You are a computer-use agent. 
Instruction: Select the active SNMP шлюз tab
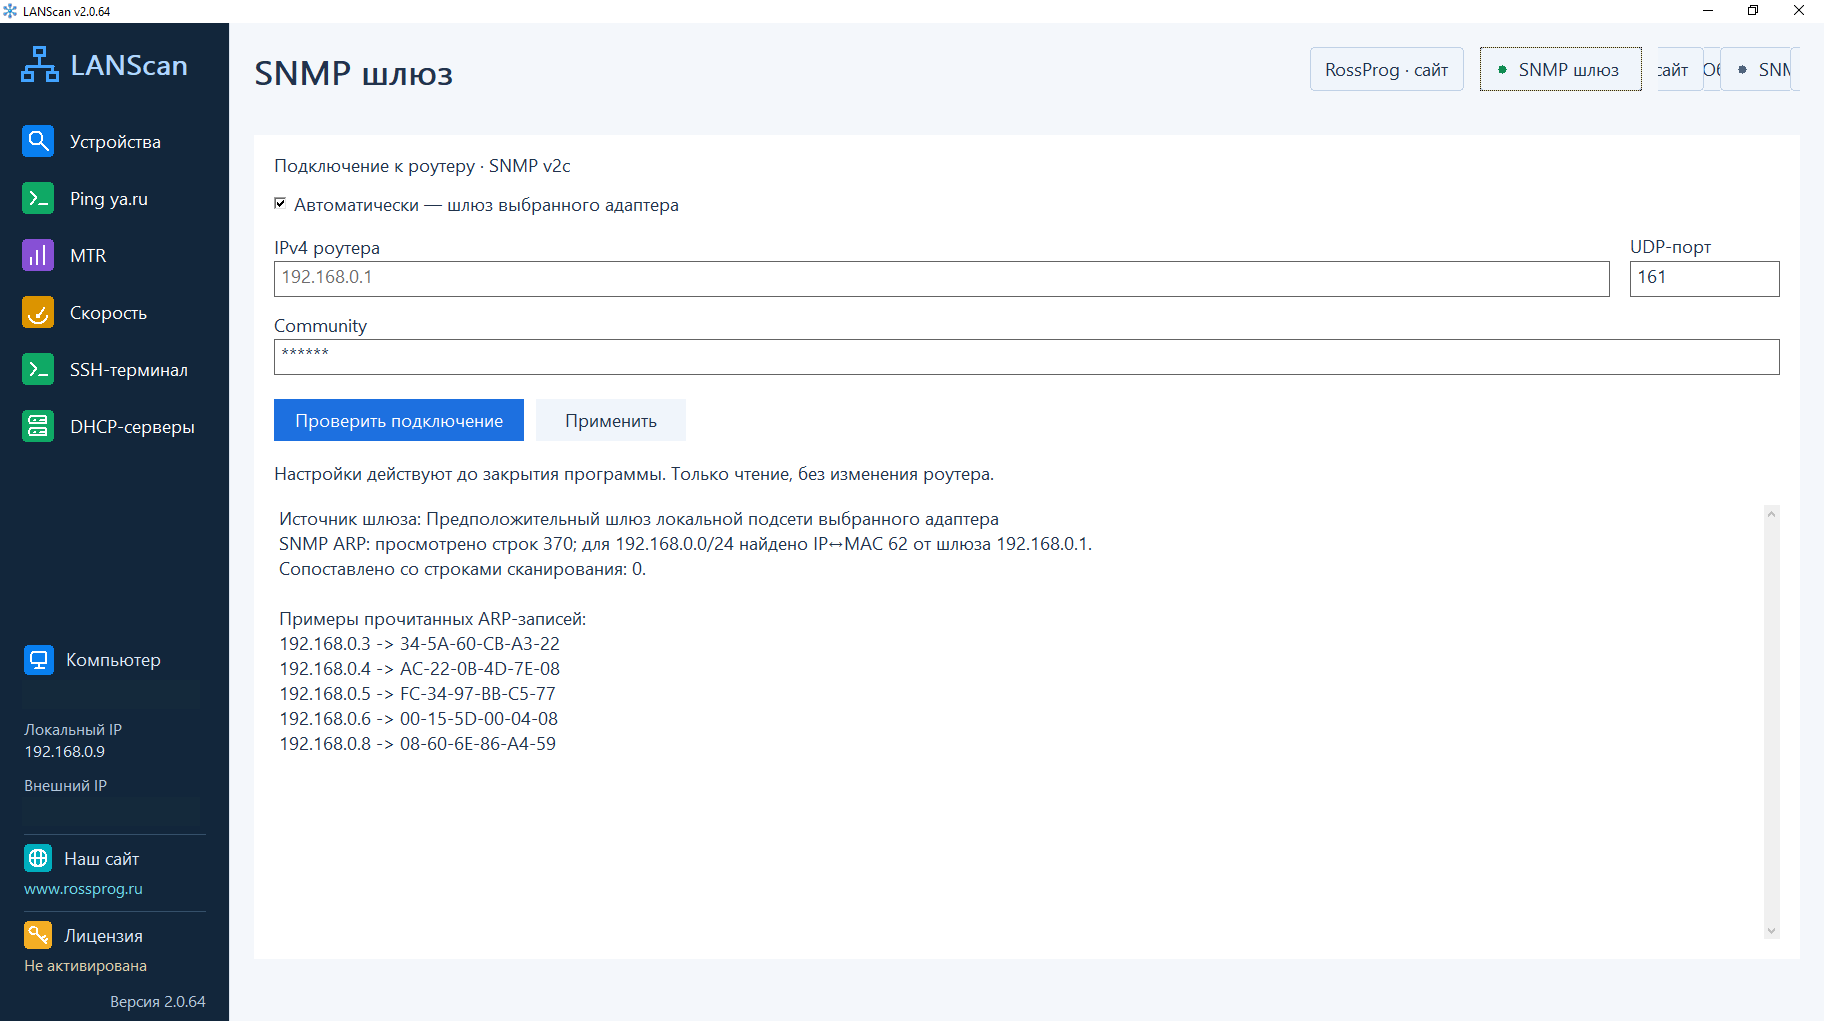click(1561, 69)
